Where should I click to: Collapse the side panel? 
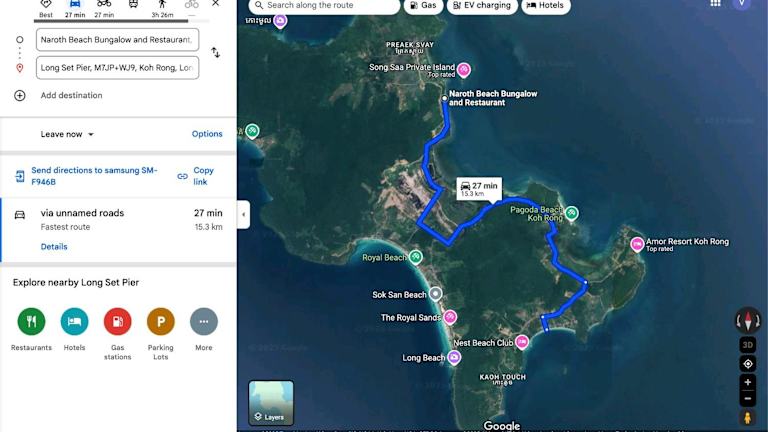[243, 213]
